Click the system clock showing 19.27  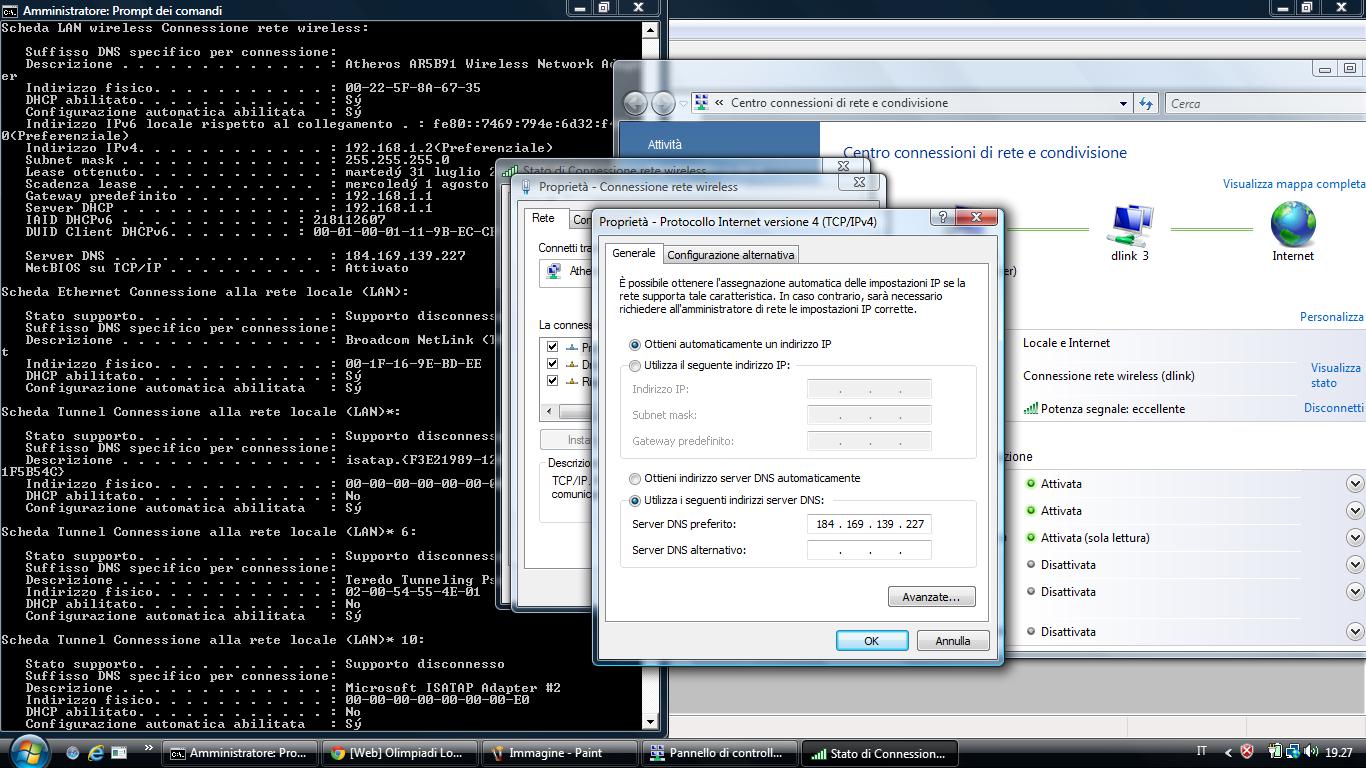pos(1338,753)
